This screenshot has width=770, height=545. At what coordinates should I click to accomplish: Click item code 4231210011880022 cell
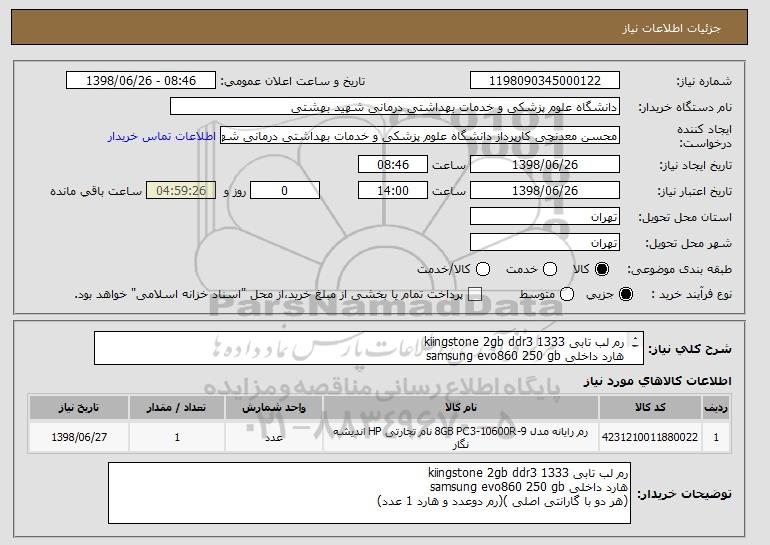pyautogui.click(x=650, y=437)
